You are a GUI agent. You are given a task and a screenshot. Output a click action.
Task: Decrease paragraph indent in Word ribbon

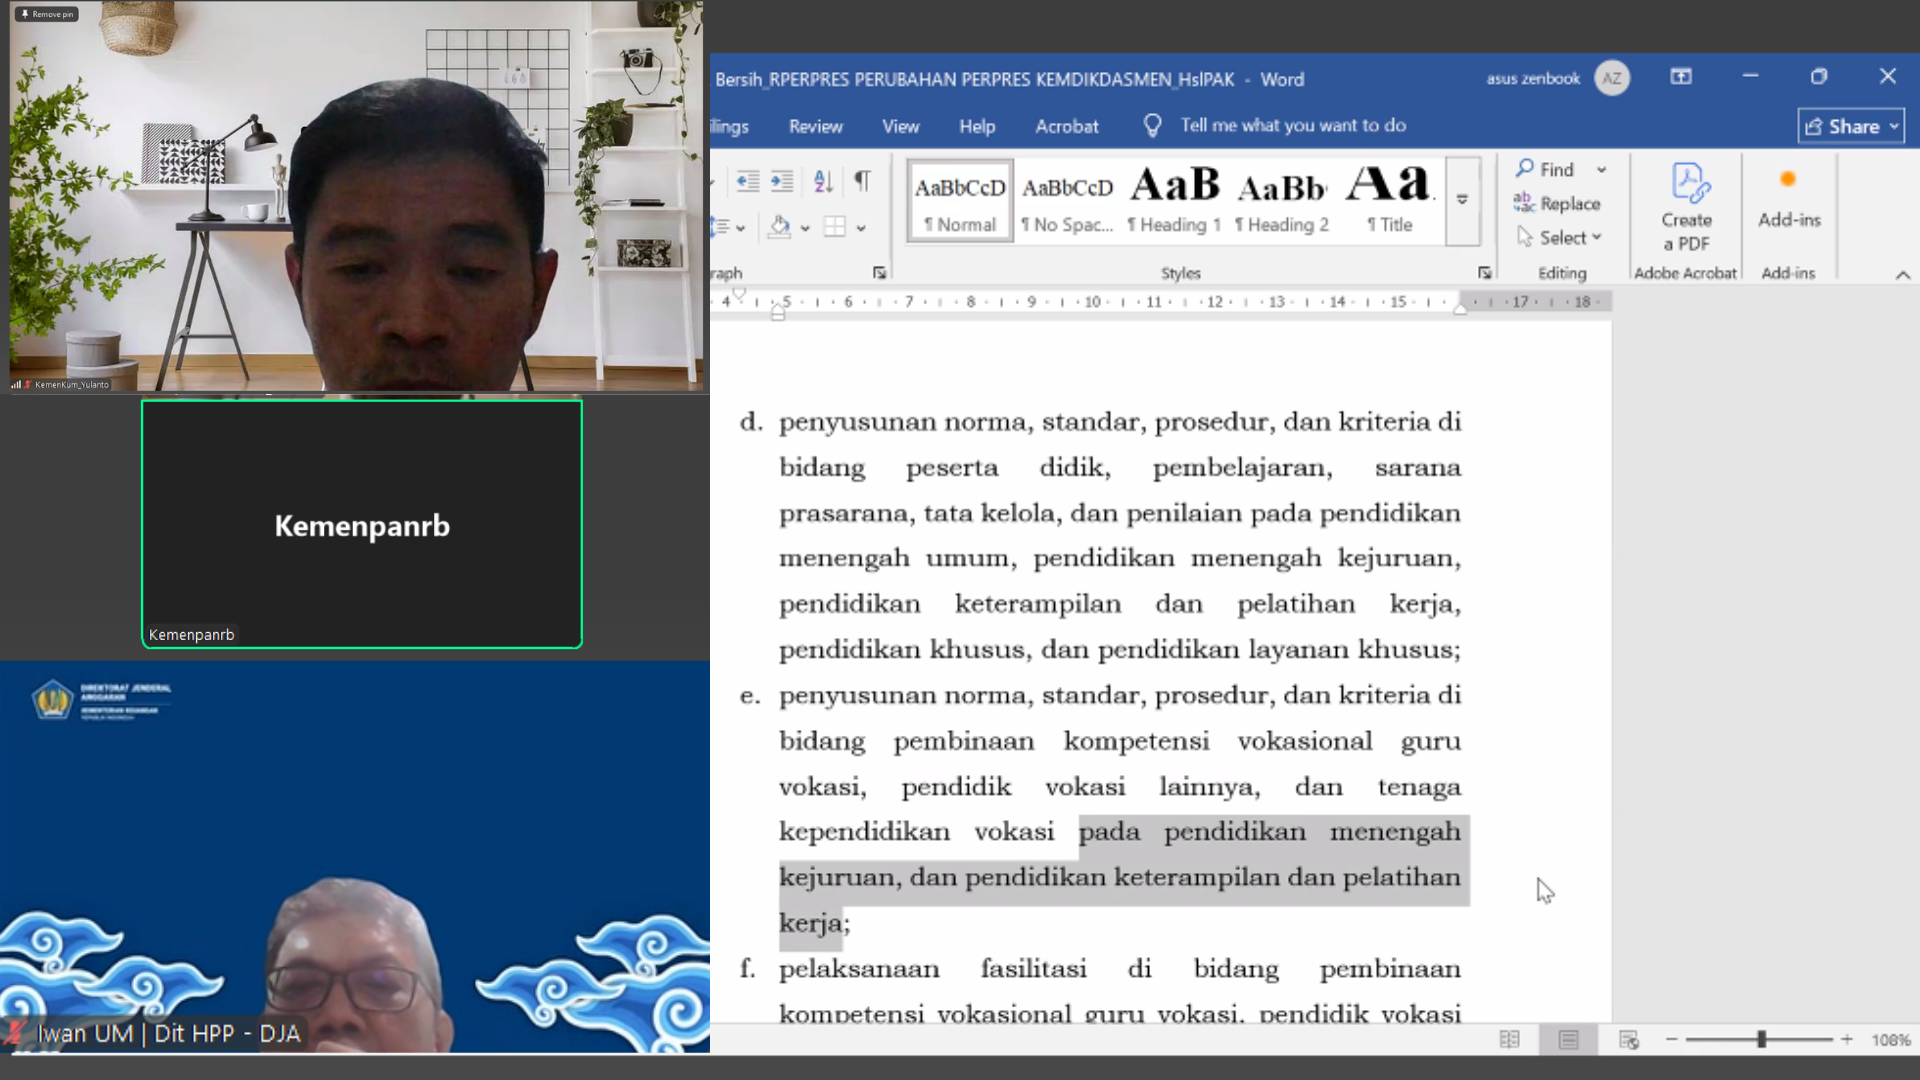[748, 181]
